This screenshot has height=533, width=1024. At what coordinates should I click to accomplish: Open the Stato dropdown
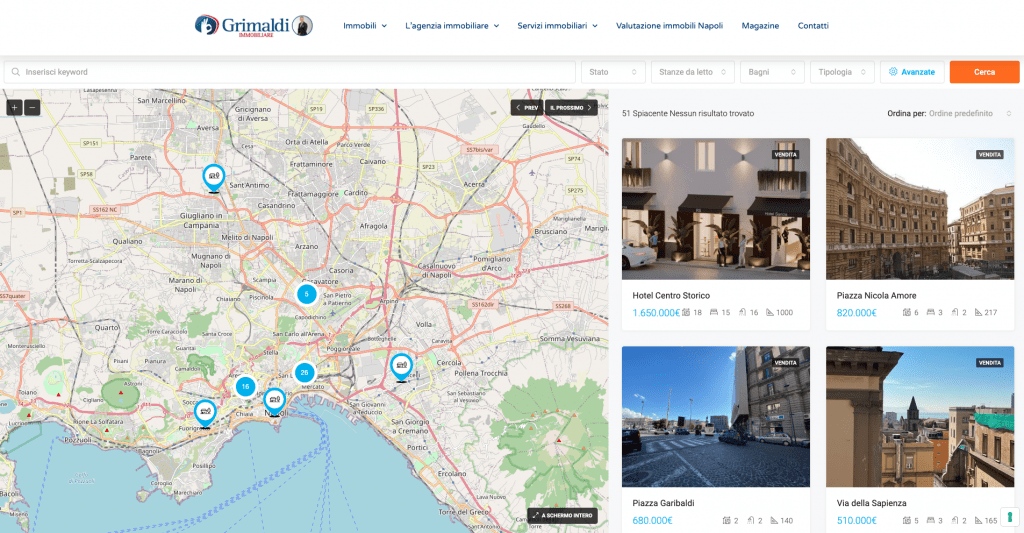[613, 72]
